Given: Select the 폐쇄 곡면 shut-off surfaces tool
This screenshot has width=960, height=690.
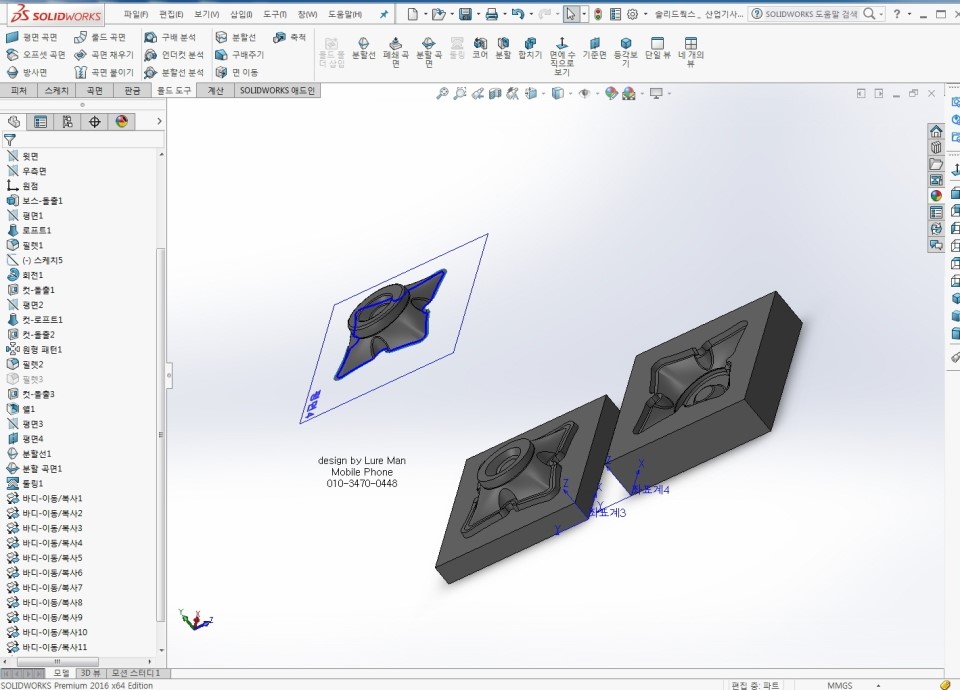Looking at the screenshot, I should [x=396, y=52].
